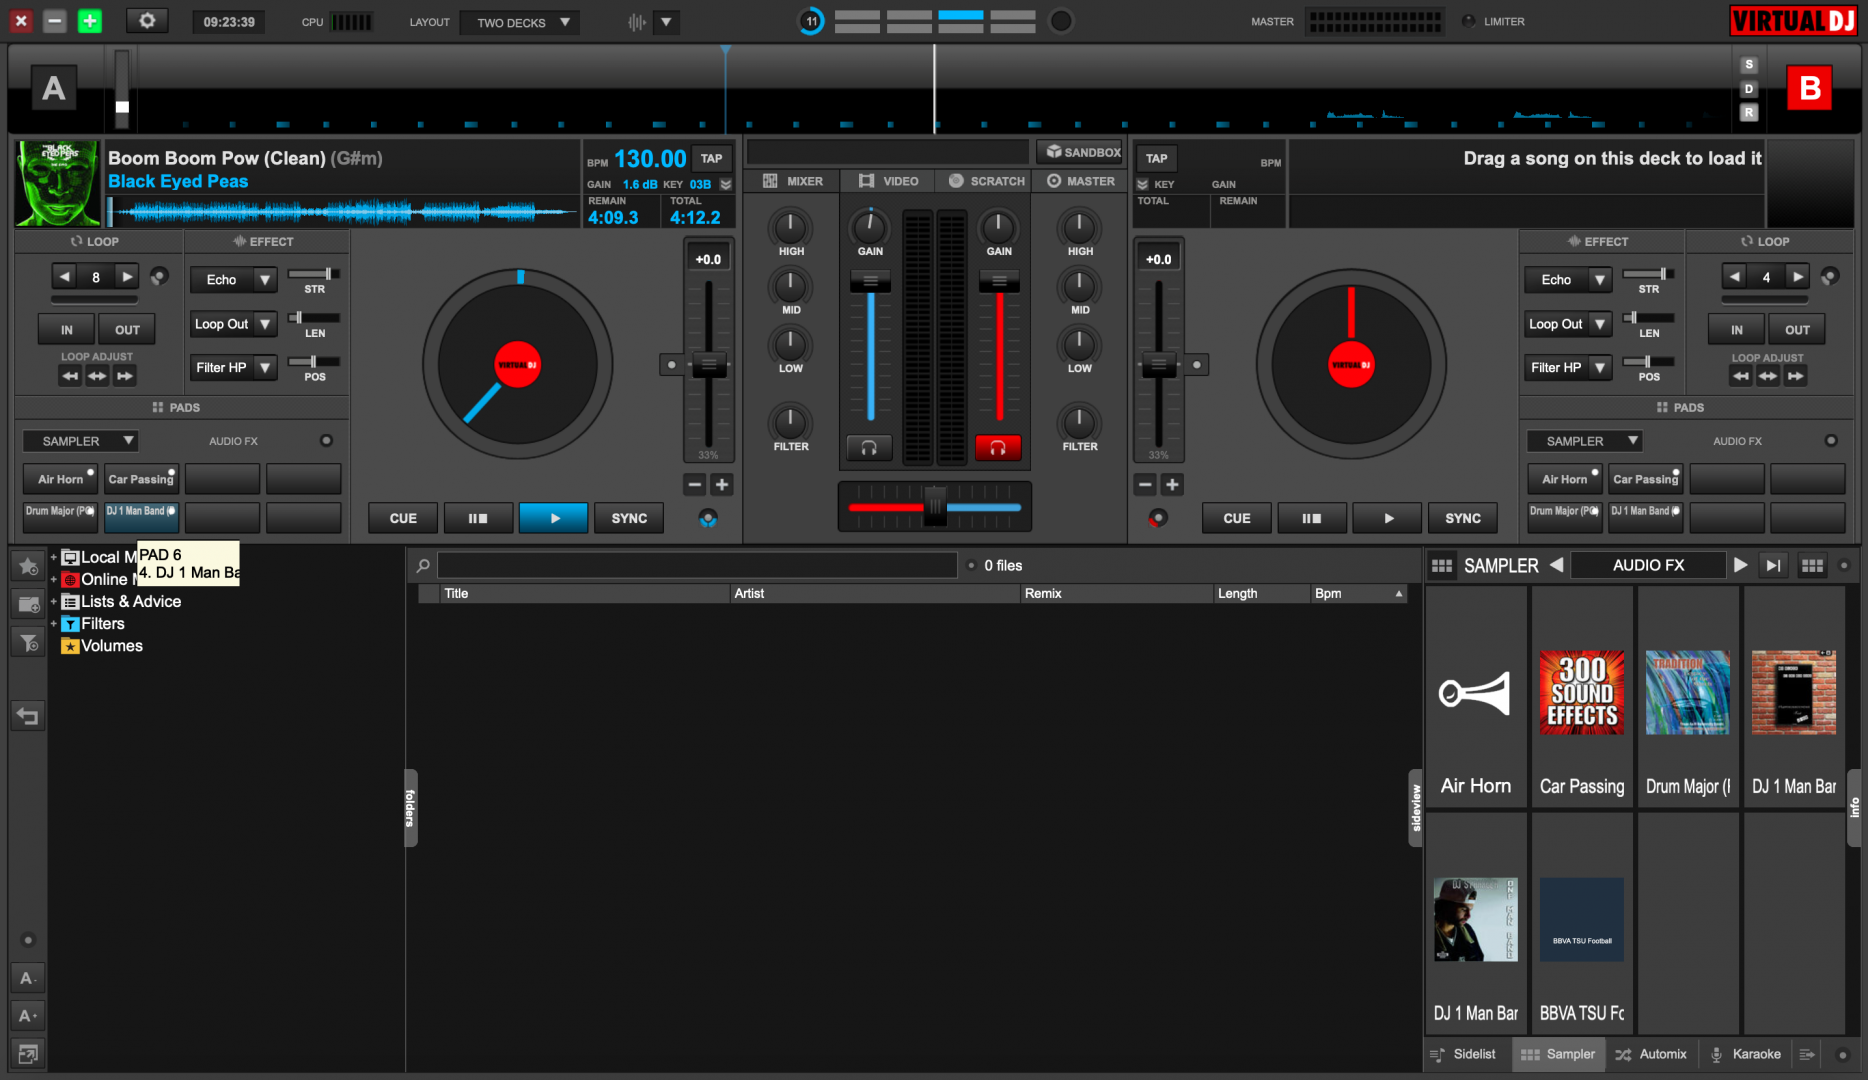
Task: Open the Karaoke tab
Action: coord(1746,1054)
